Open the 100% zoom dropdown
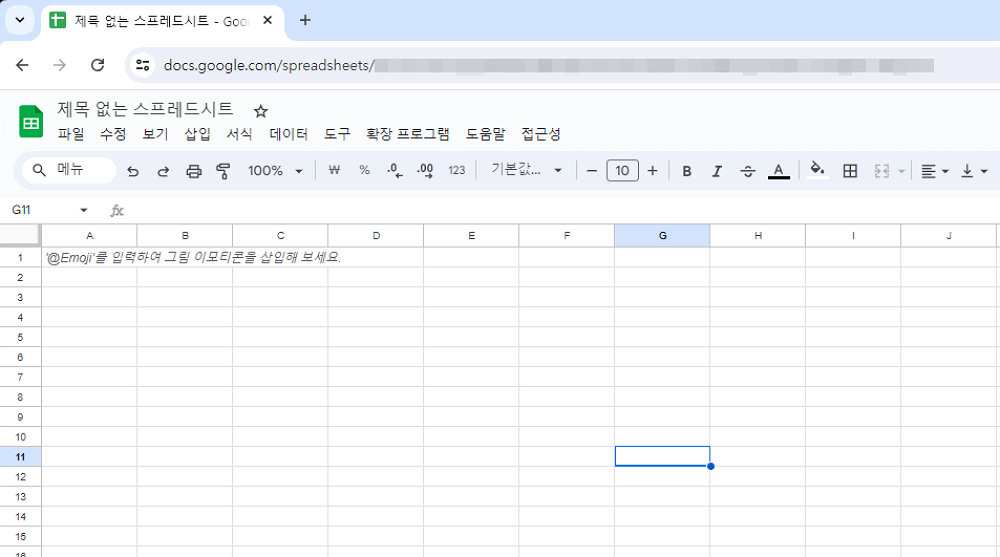 click(x=275, y=171)
